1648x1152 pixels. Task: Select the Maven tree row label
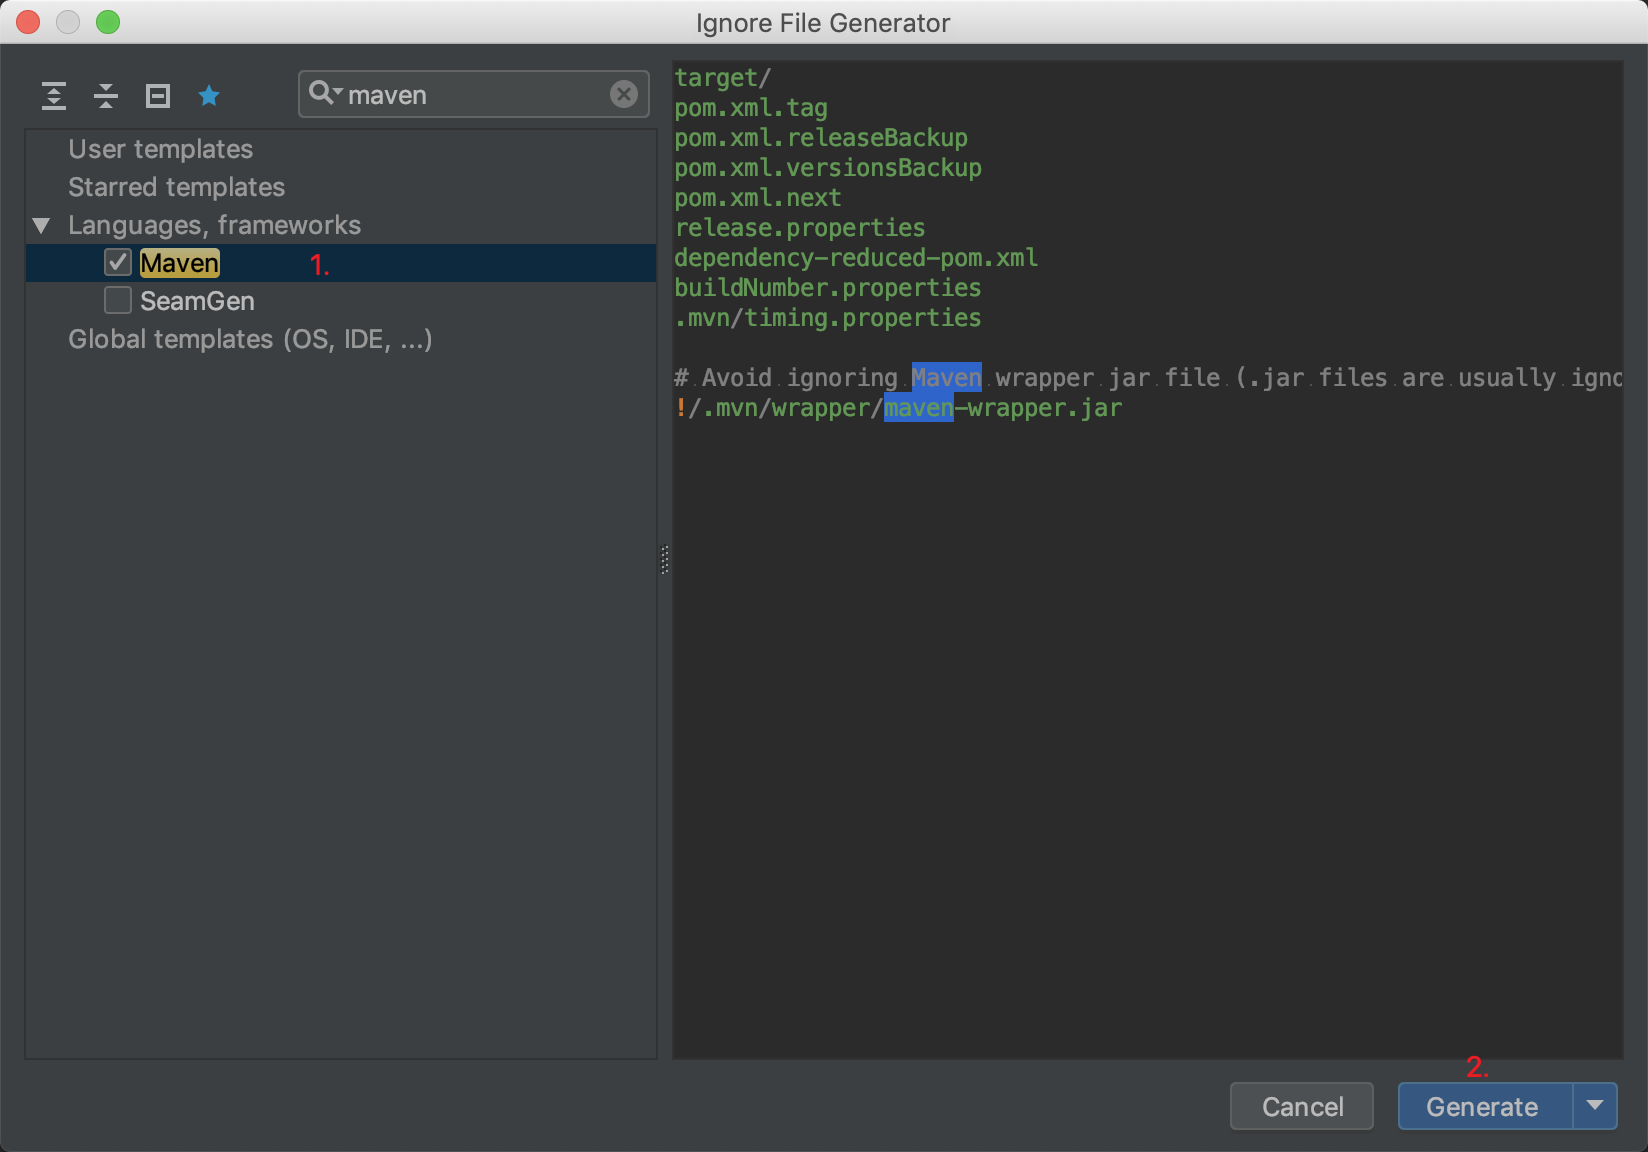[x=180, y=263]
